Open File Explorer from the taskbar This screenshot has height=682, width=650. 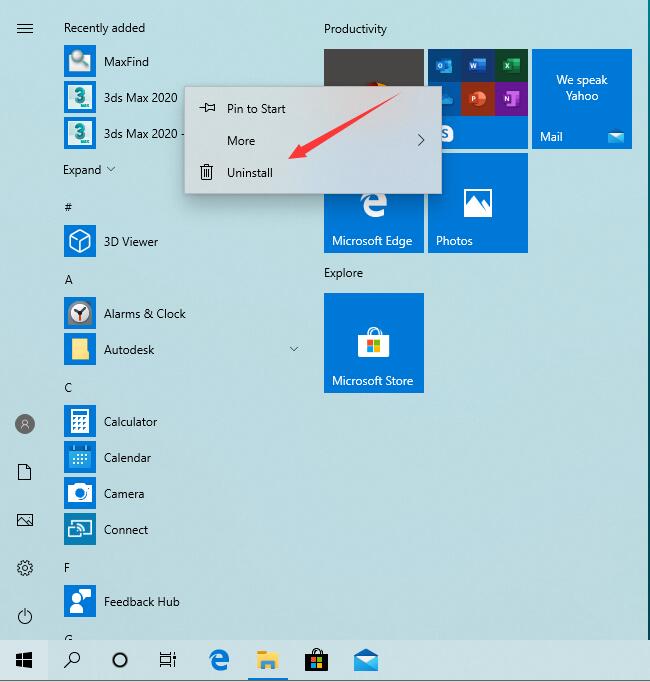point(268,660)
